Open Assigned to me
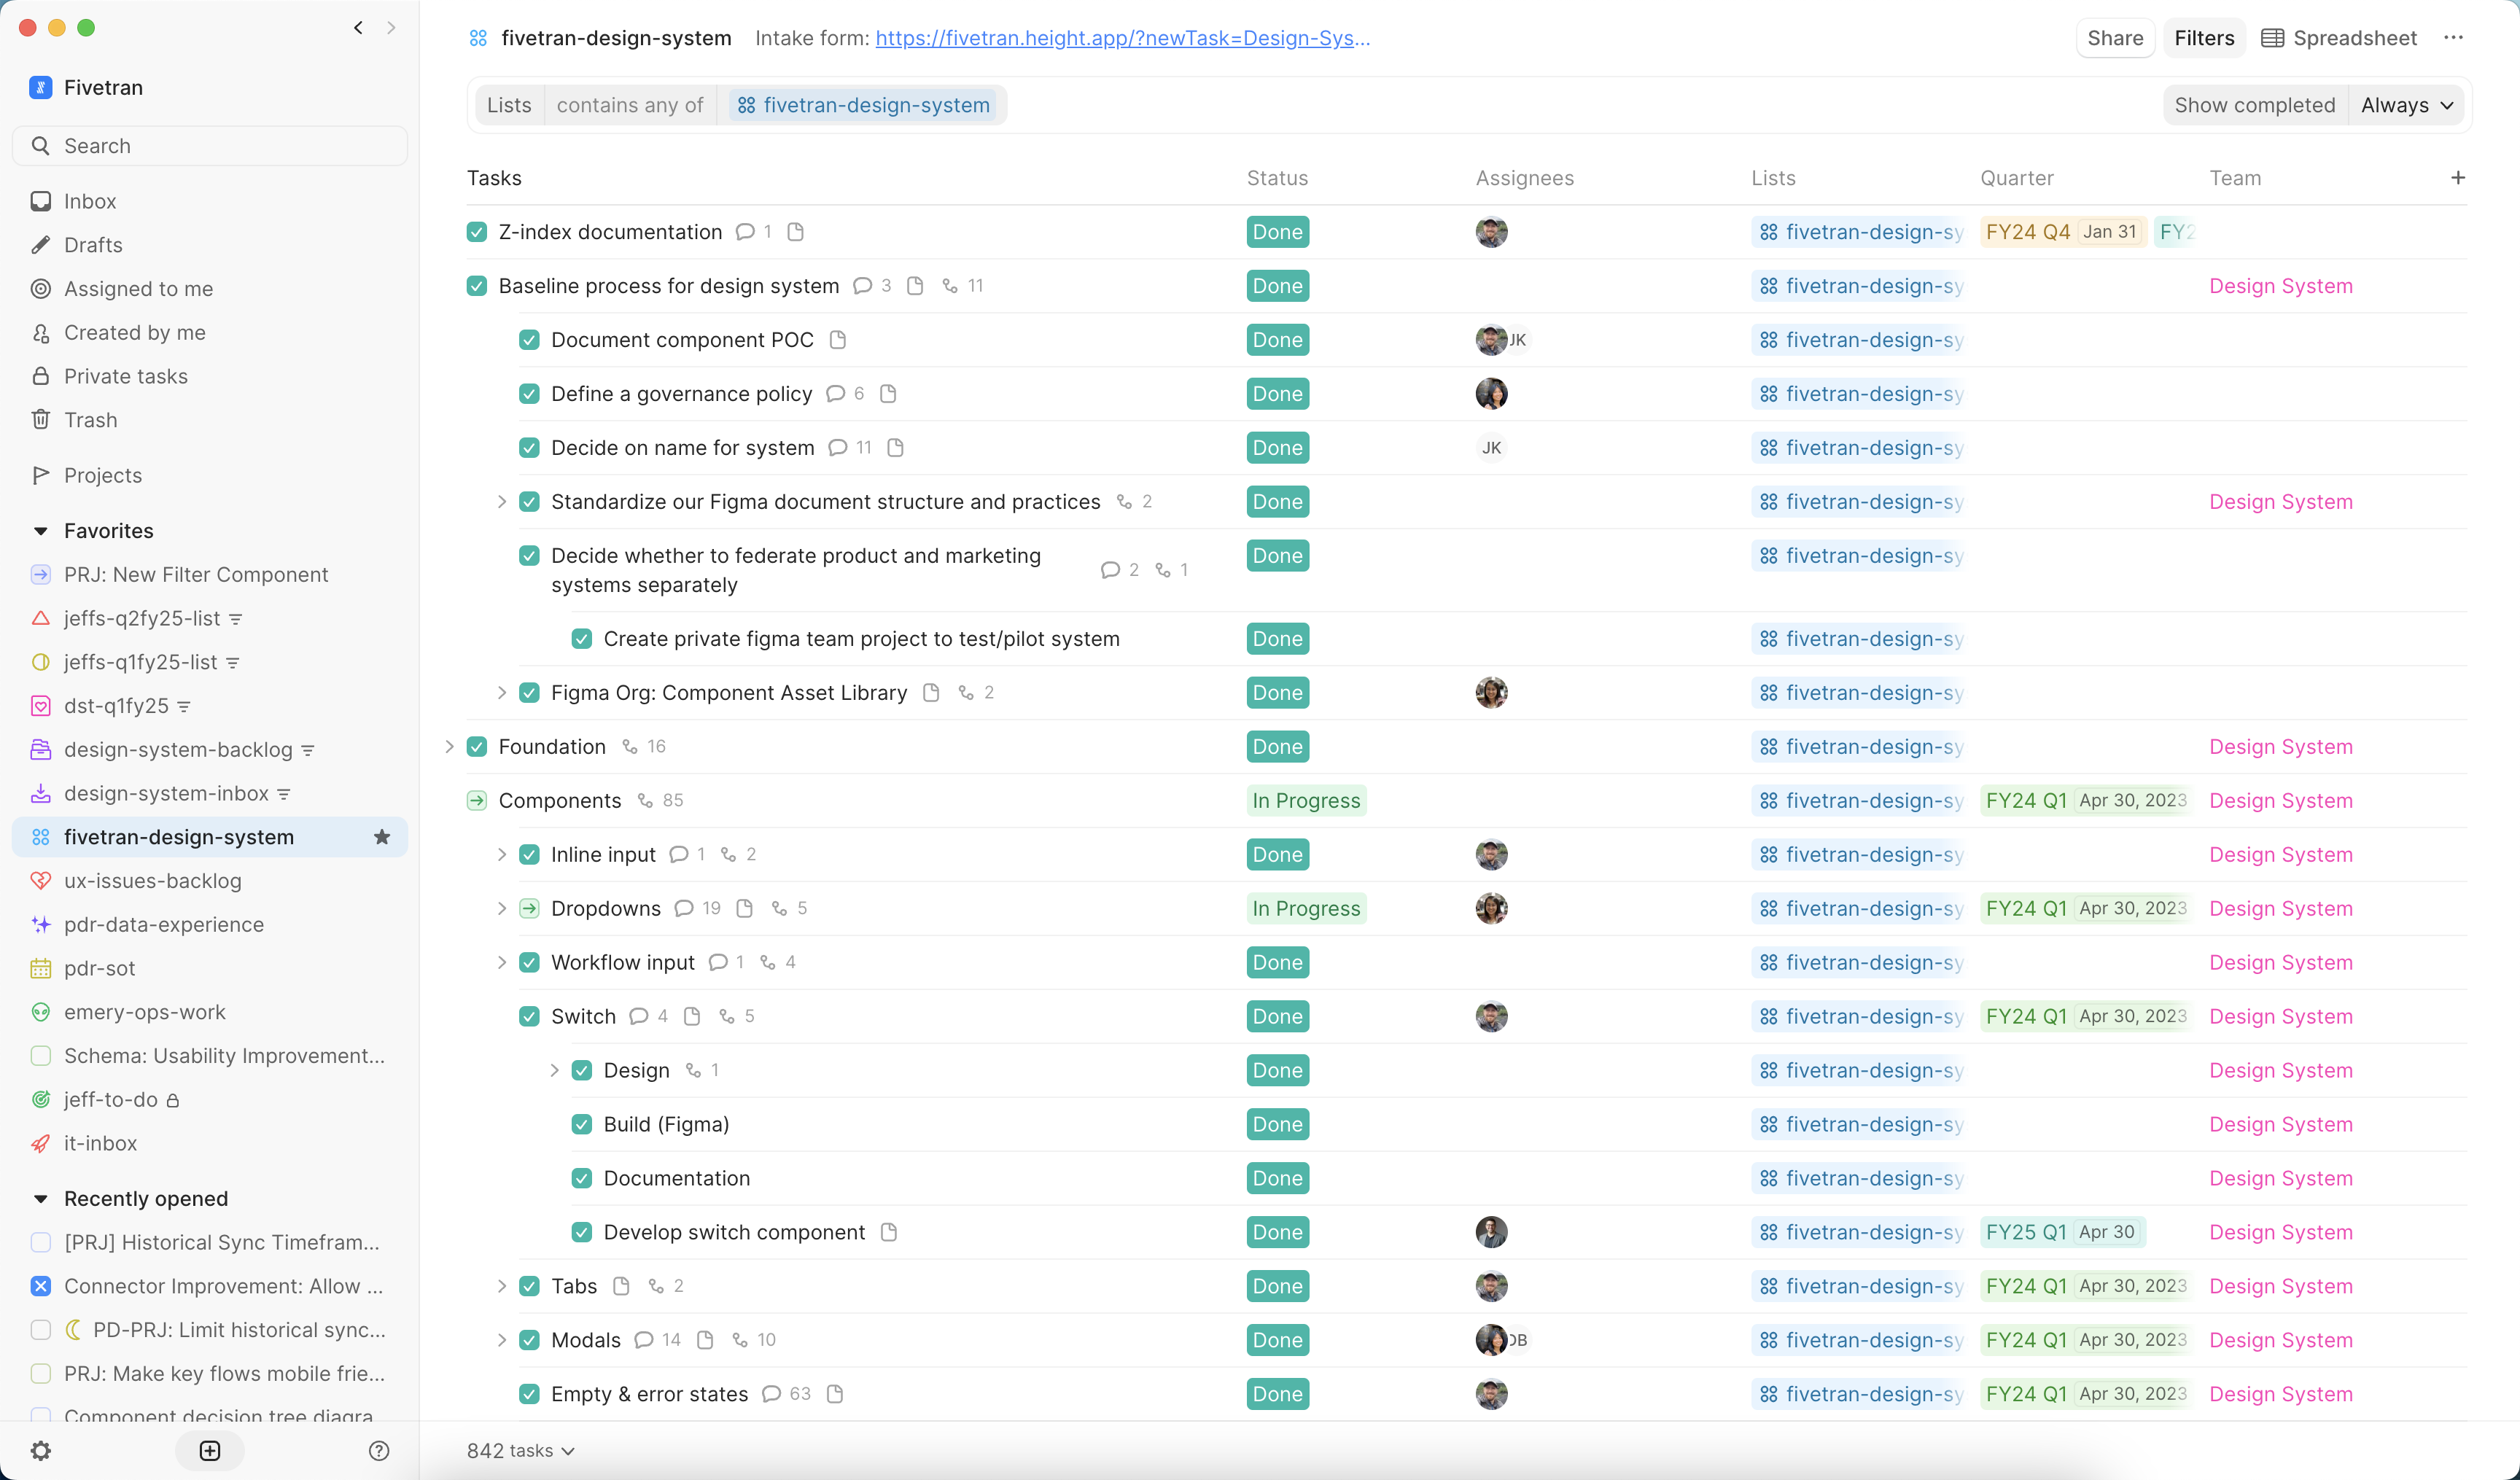The height and width of the screenshot is (1480, 2520). click(210, 289)
